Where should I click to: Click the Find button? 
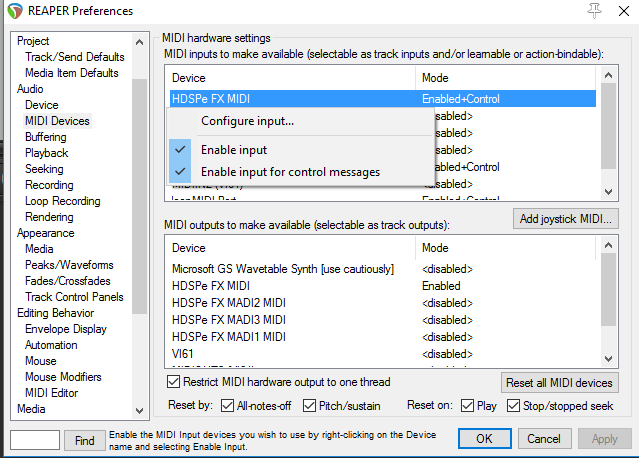tap(85, 440)
